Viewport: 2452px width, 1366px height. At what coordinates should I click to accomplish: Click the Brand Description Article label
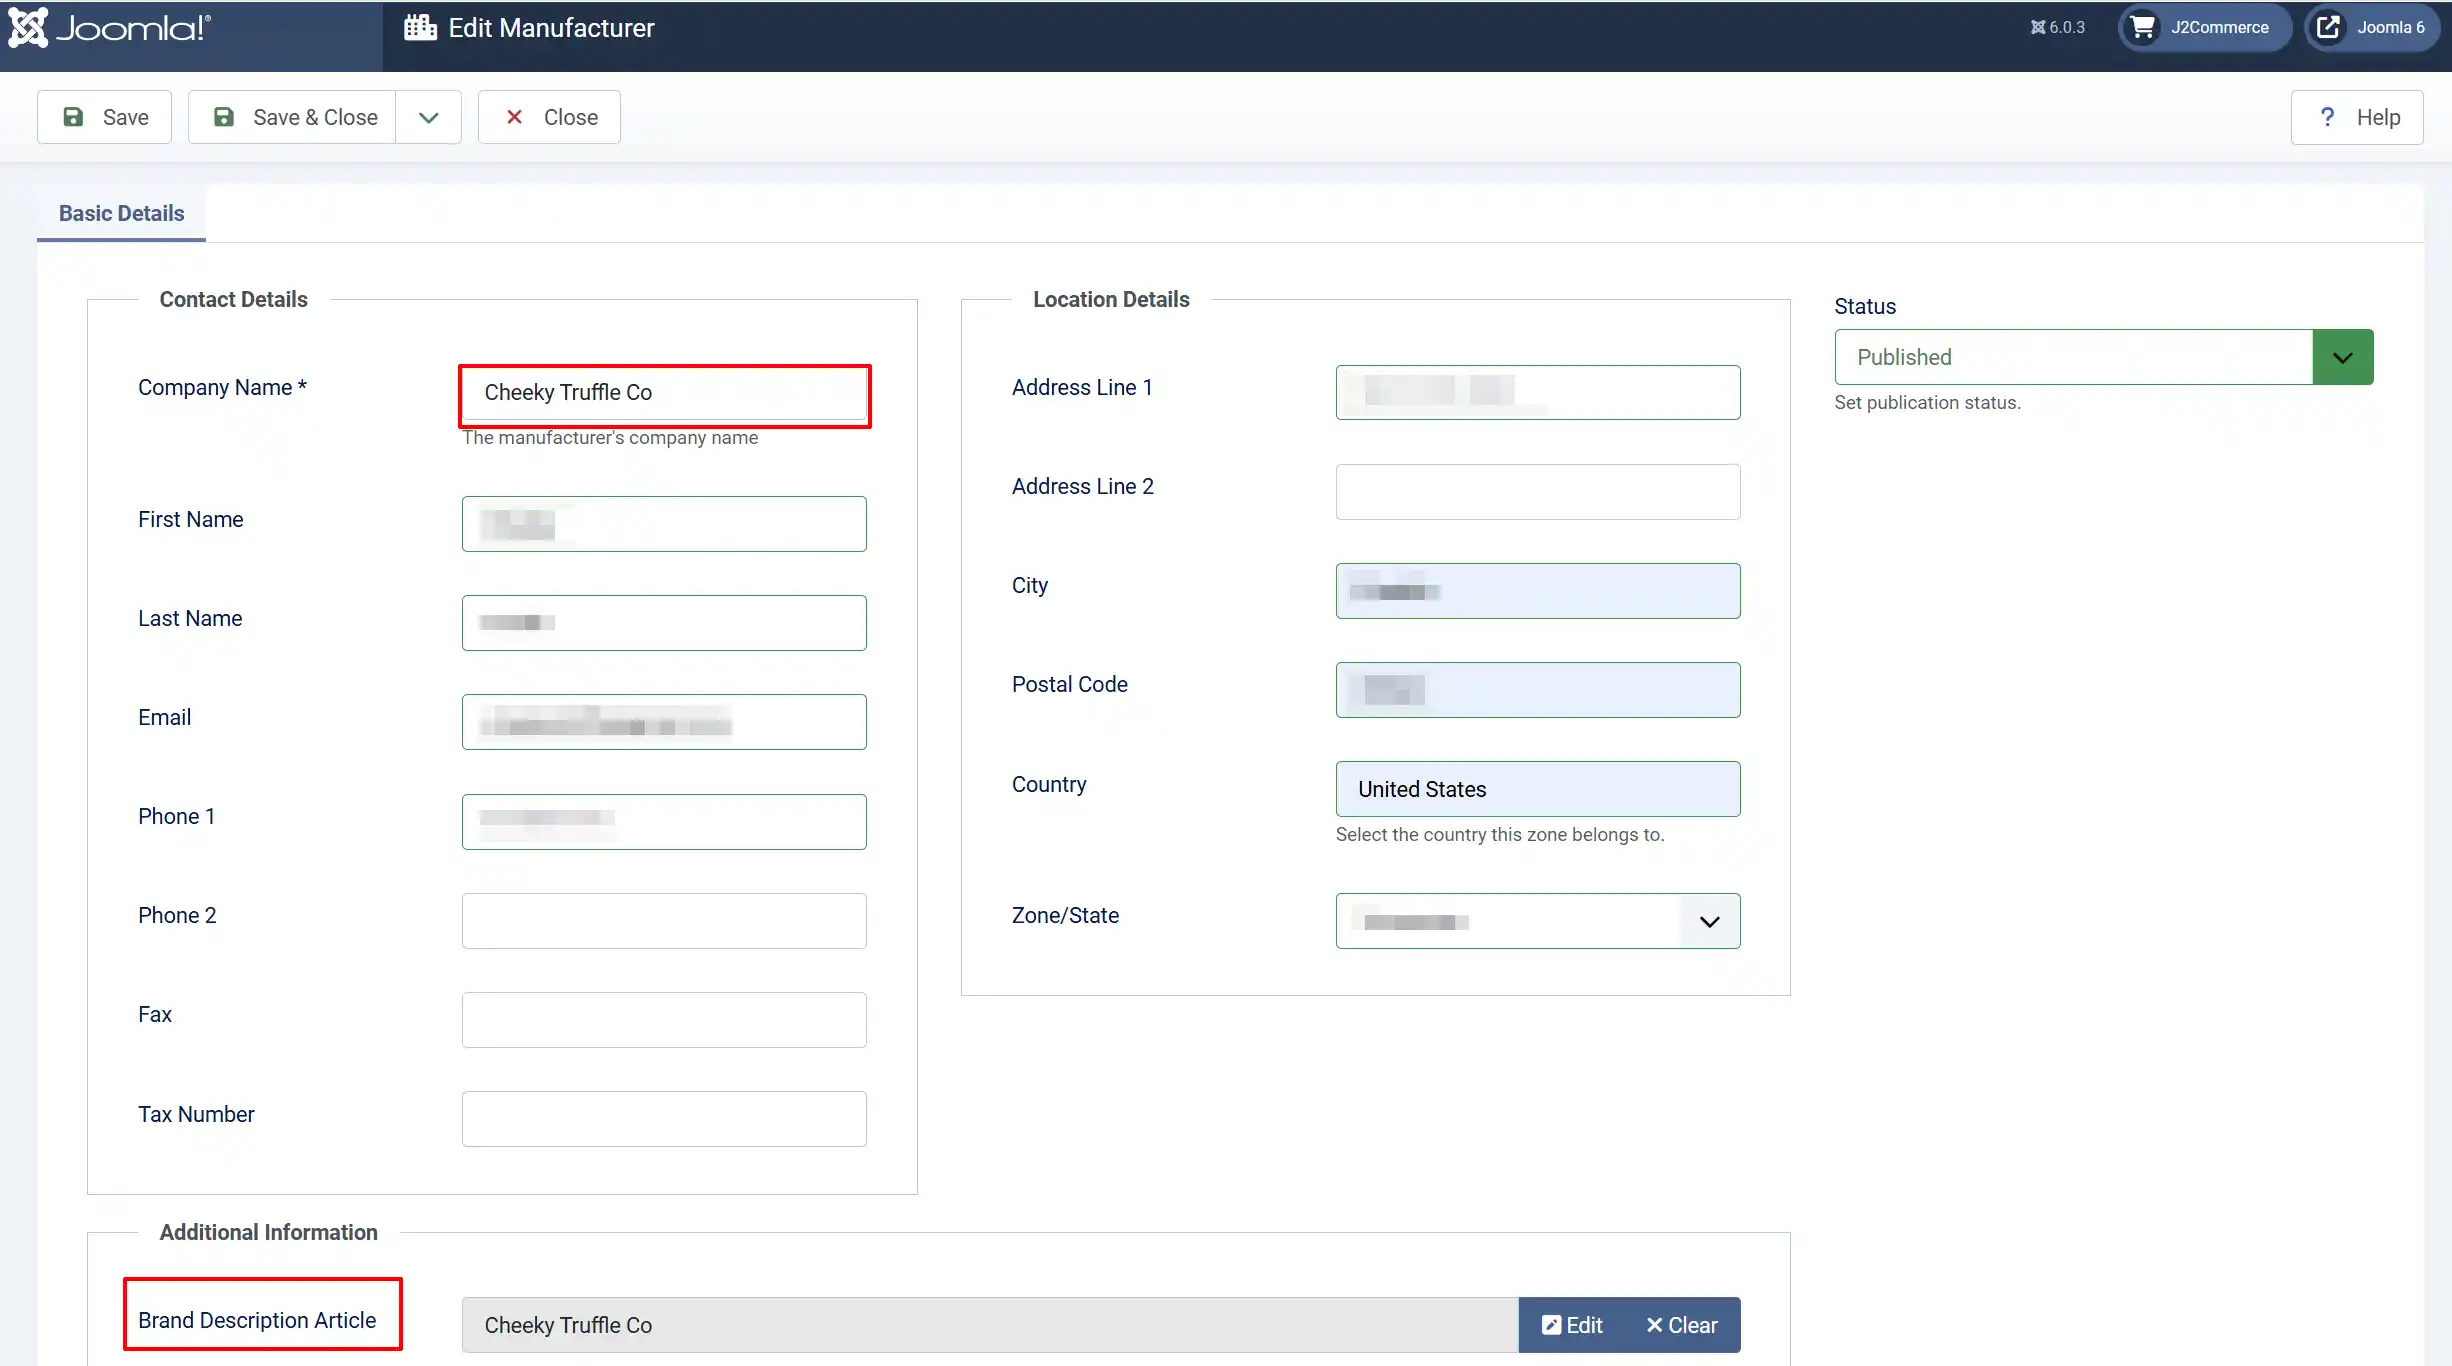(257, 1320)
